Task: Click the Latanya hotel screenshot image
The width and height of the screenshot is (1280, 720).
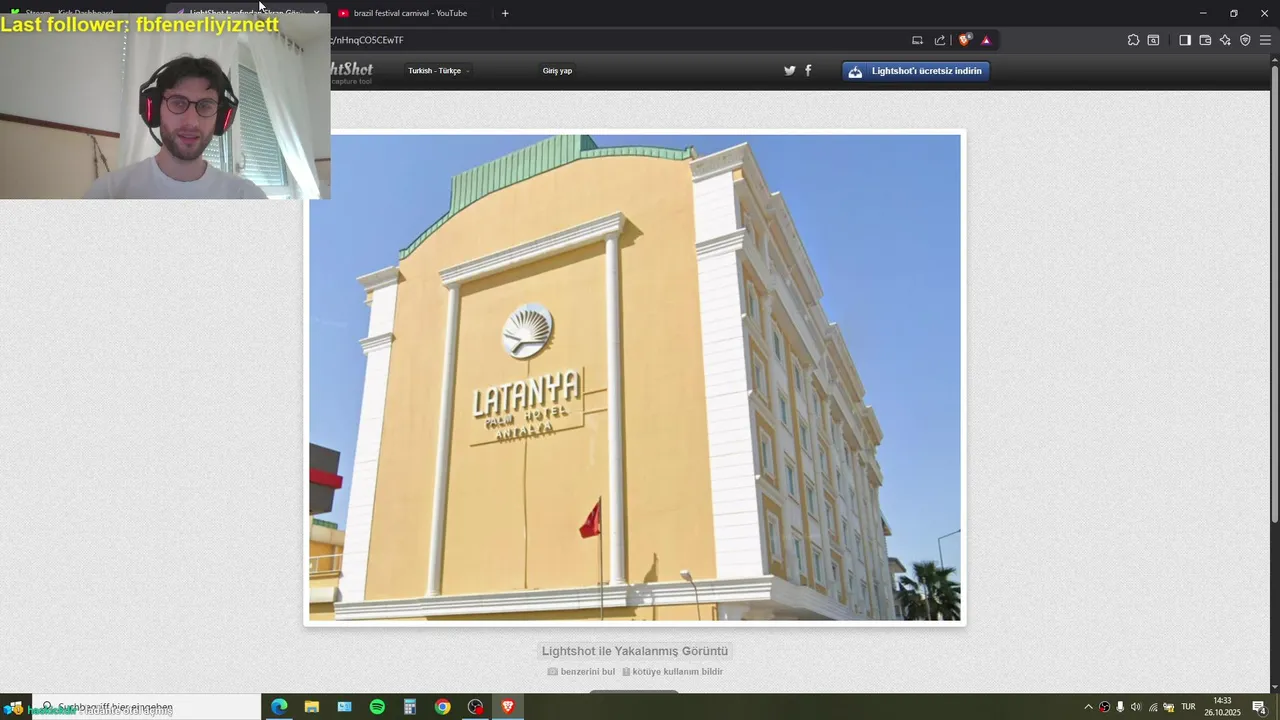Action: (x=635, y=378)
